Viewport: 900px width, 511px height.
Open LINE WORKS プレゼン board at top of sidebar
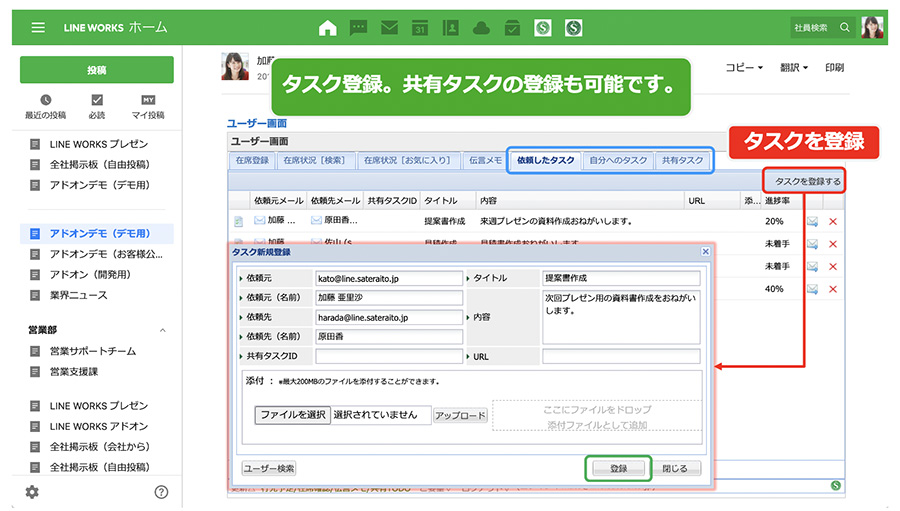[98, 144]
